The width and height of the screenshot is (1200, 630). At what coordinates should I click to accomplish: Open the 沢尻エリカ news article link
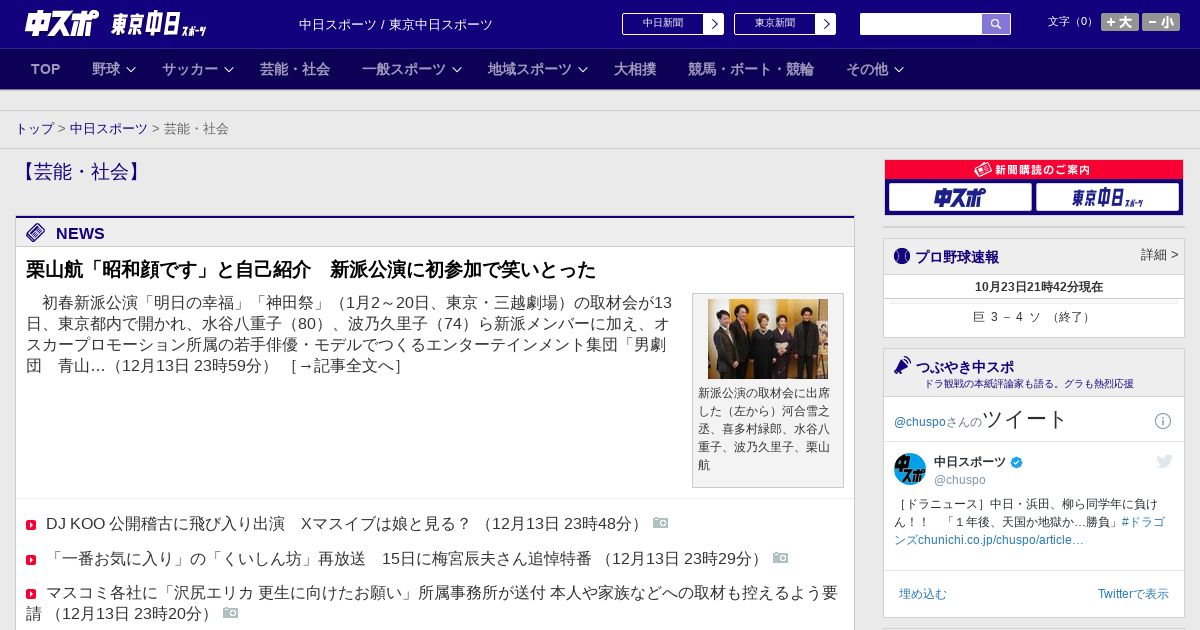[432, 603]
